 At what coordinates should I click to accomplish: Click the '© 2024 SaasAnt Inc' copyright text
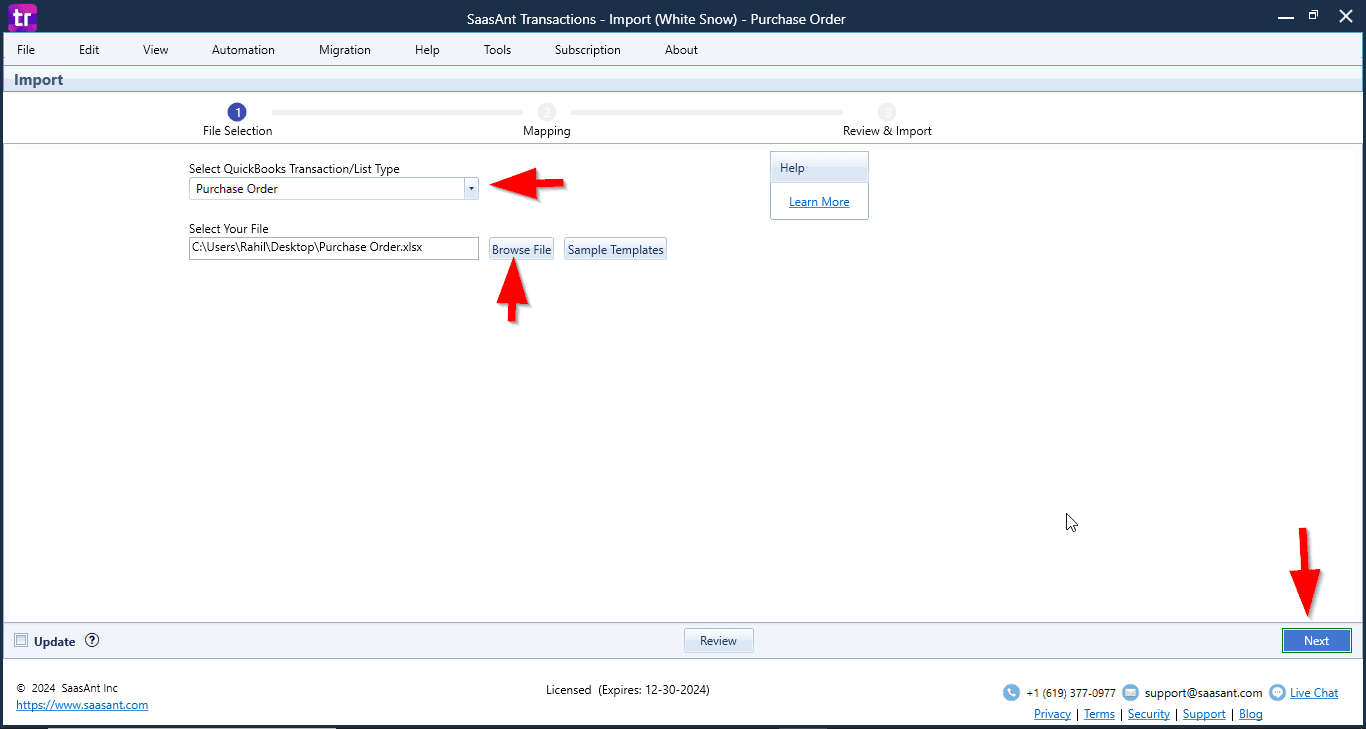click(67, 688)
